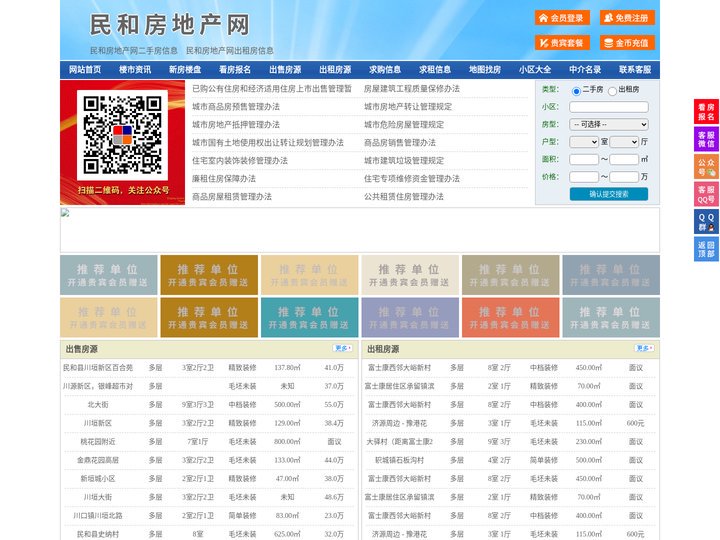Open 出售房源 in the navigation bar

point(285,70)
